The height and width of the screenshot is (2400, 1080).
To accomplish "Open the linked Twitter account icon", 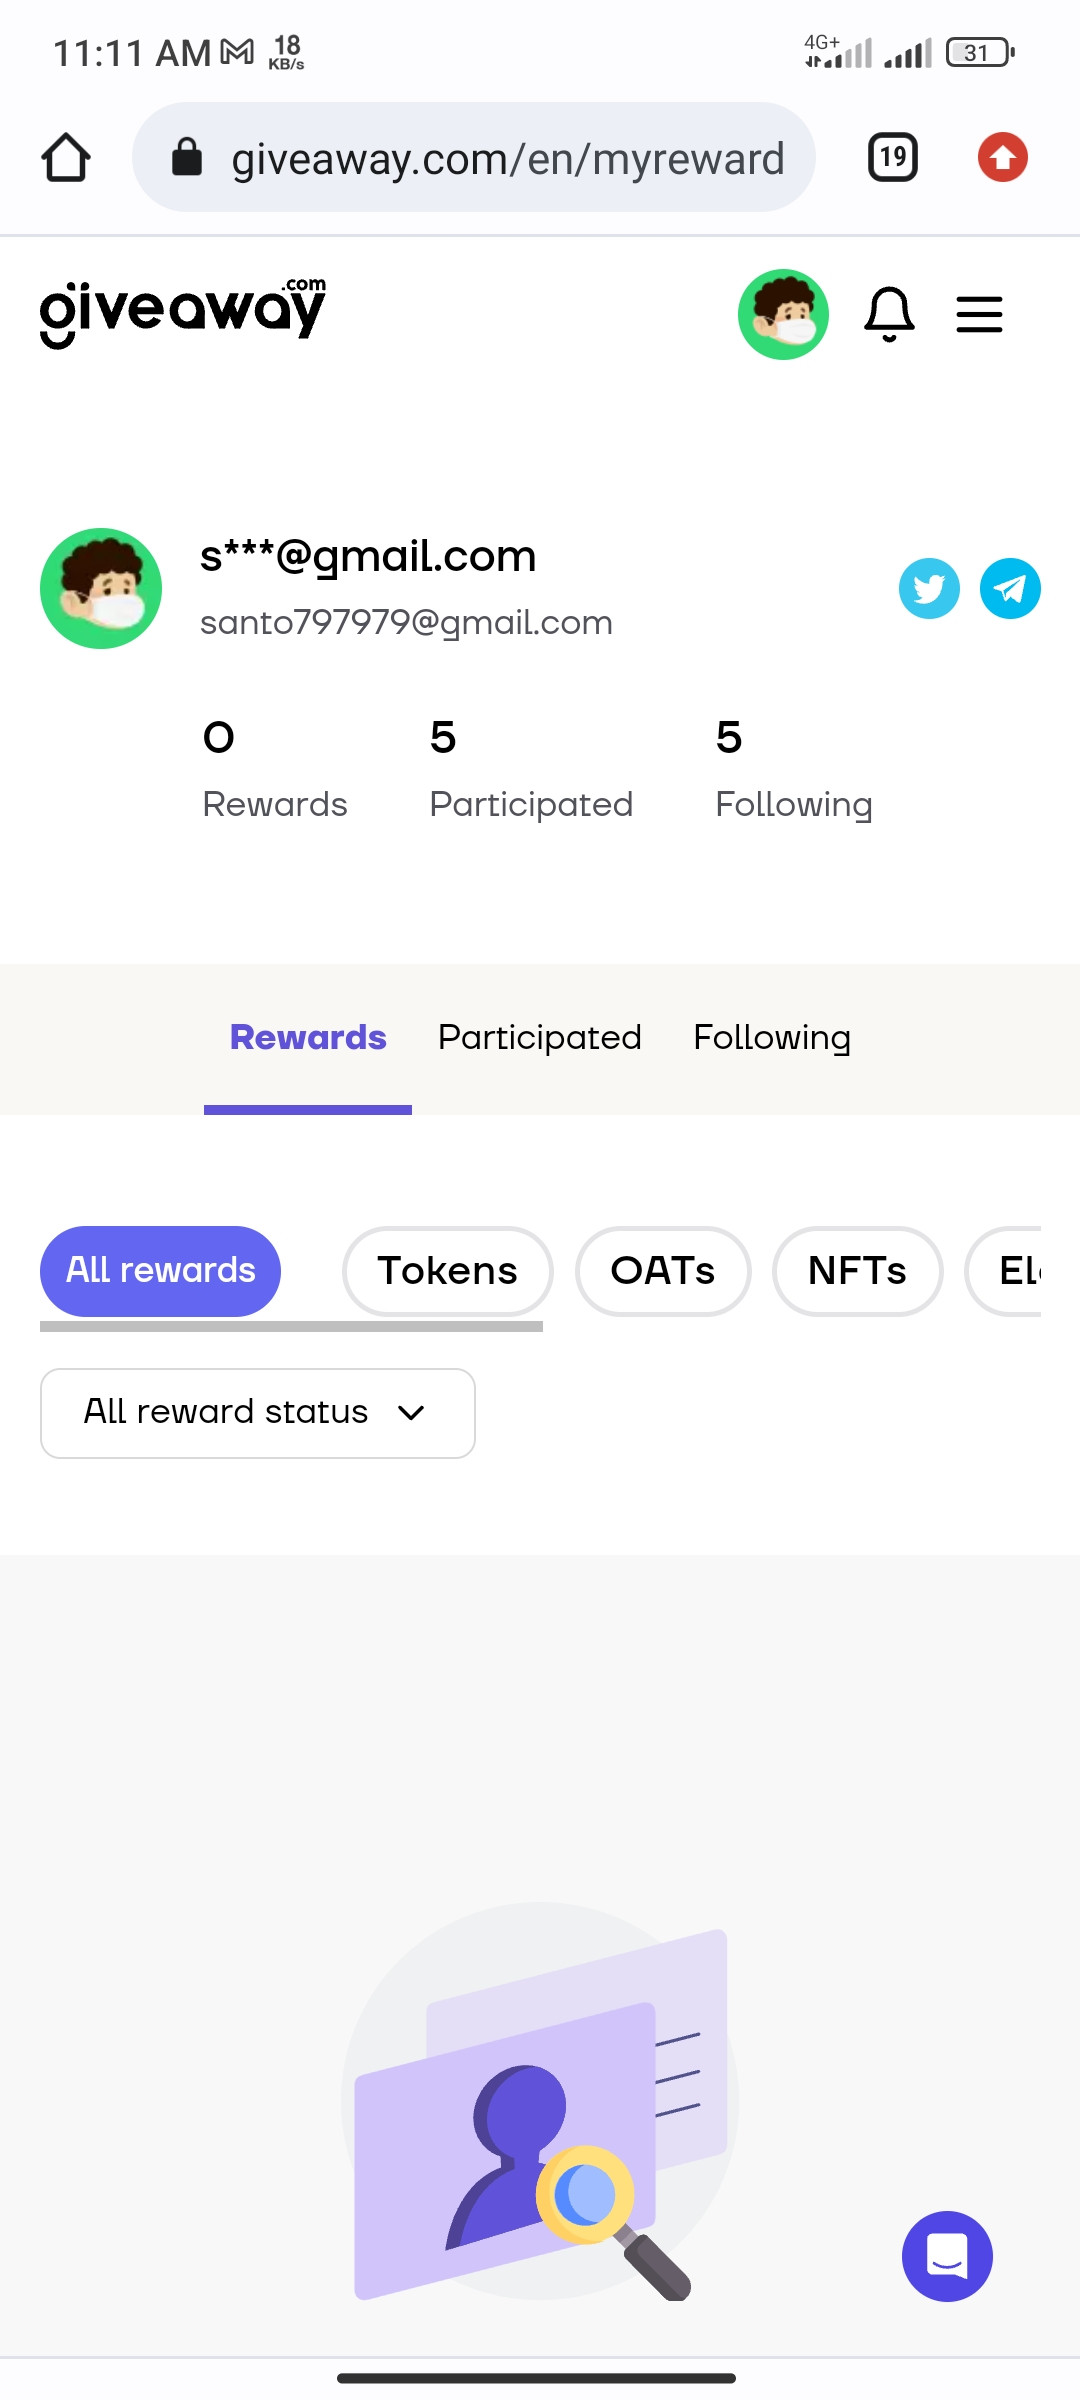I will pyautogui.click(x=929, y=588).
